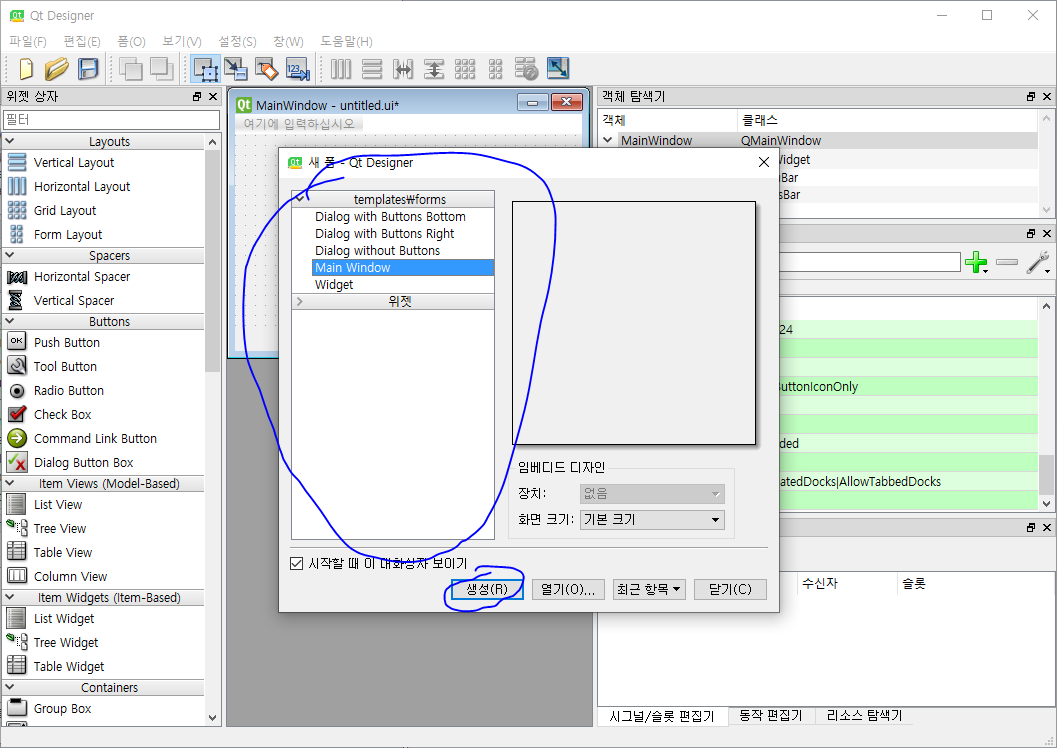Click the Lay Out Horizontally toolbar icon

coord(341,69)
